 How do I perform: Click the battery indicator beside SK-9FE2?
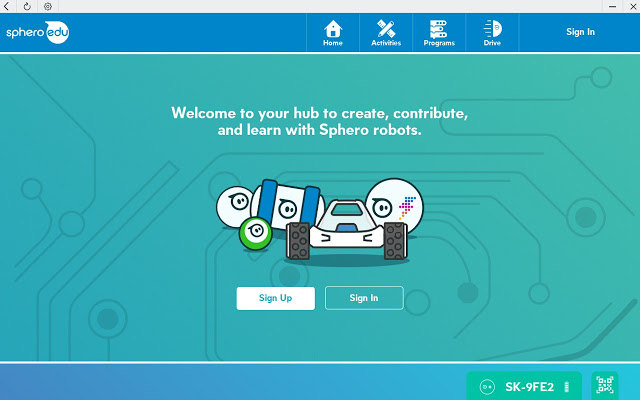coord(566,387)
